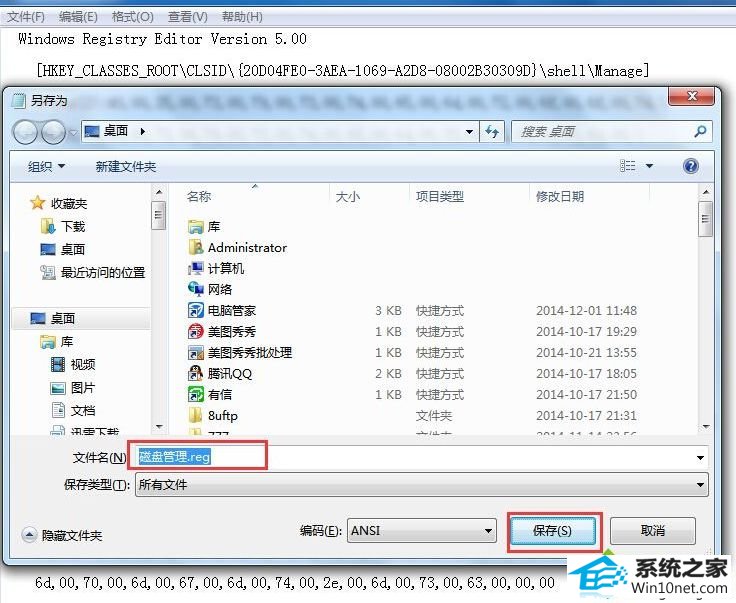The image size is (736, 603).
Task: Click the search magnifier icon
Action: click(700, 131)
